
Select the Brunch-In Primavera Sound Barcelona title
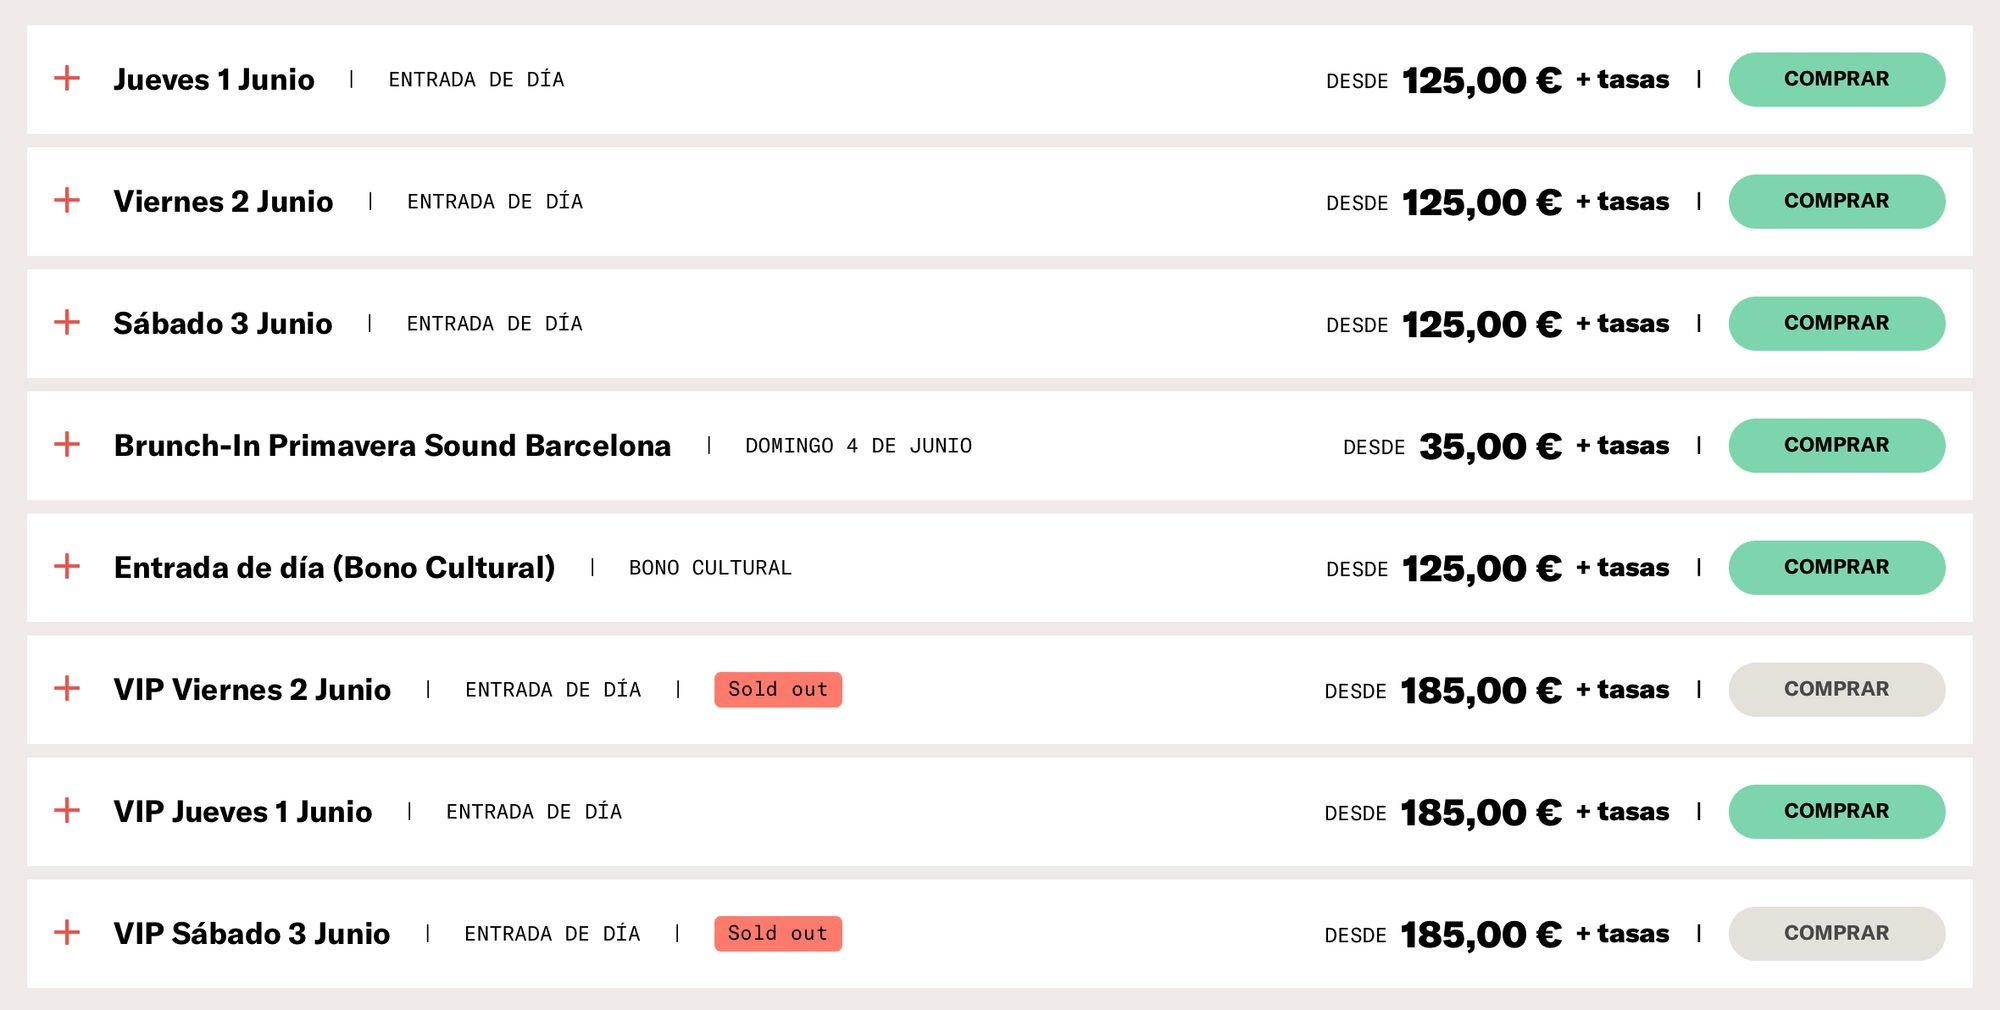[x=392, y=445]
